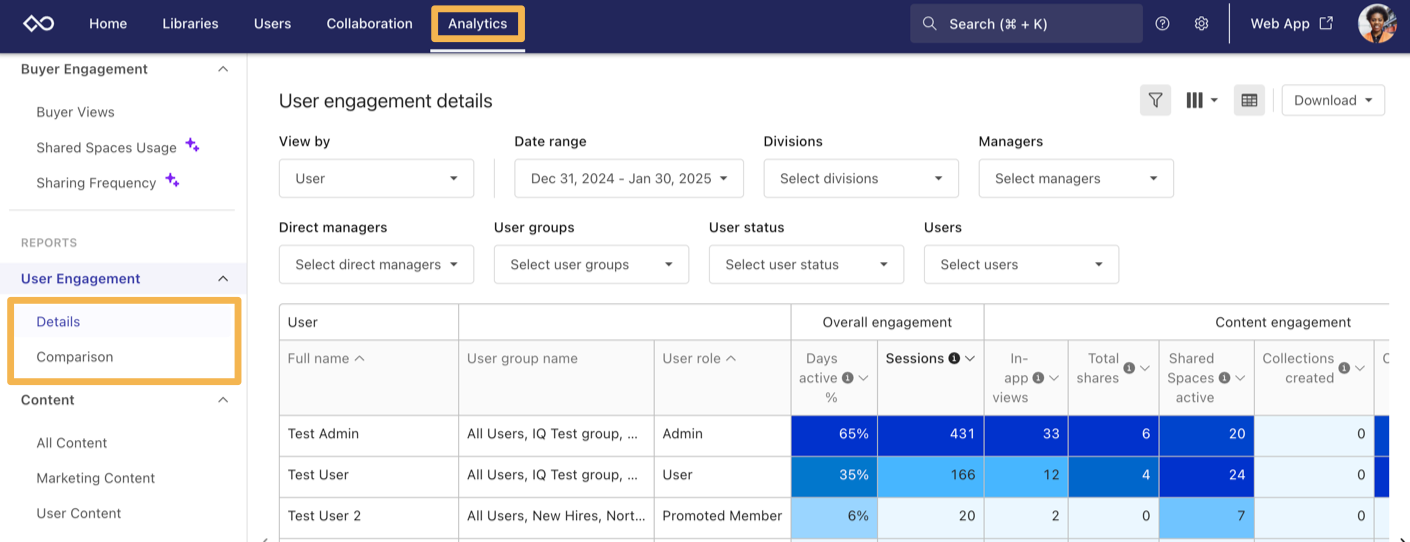Screen dimensions: 1410x542
Task: Open the help question mark icon
Action: (x=1162, y=23)
